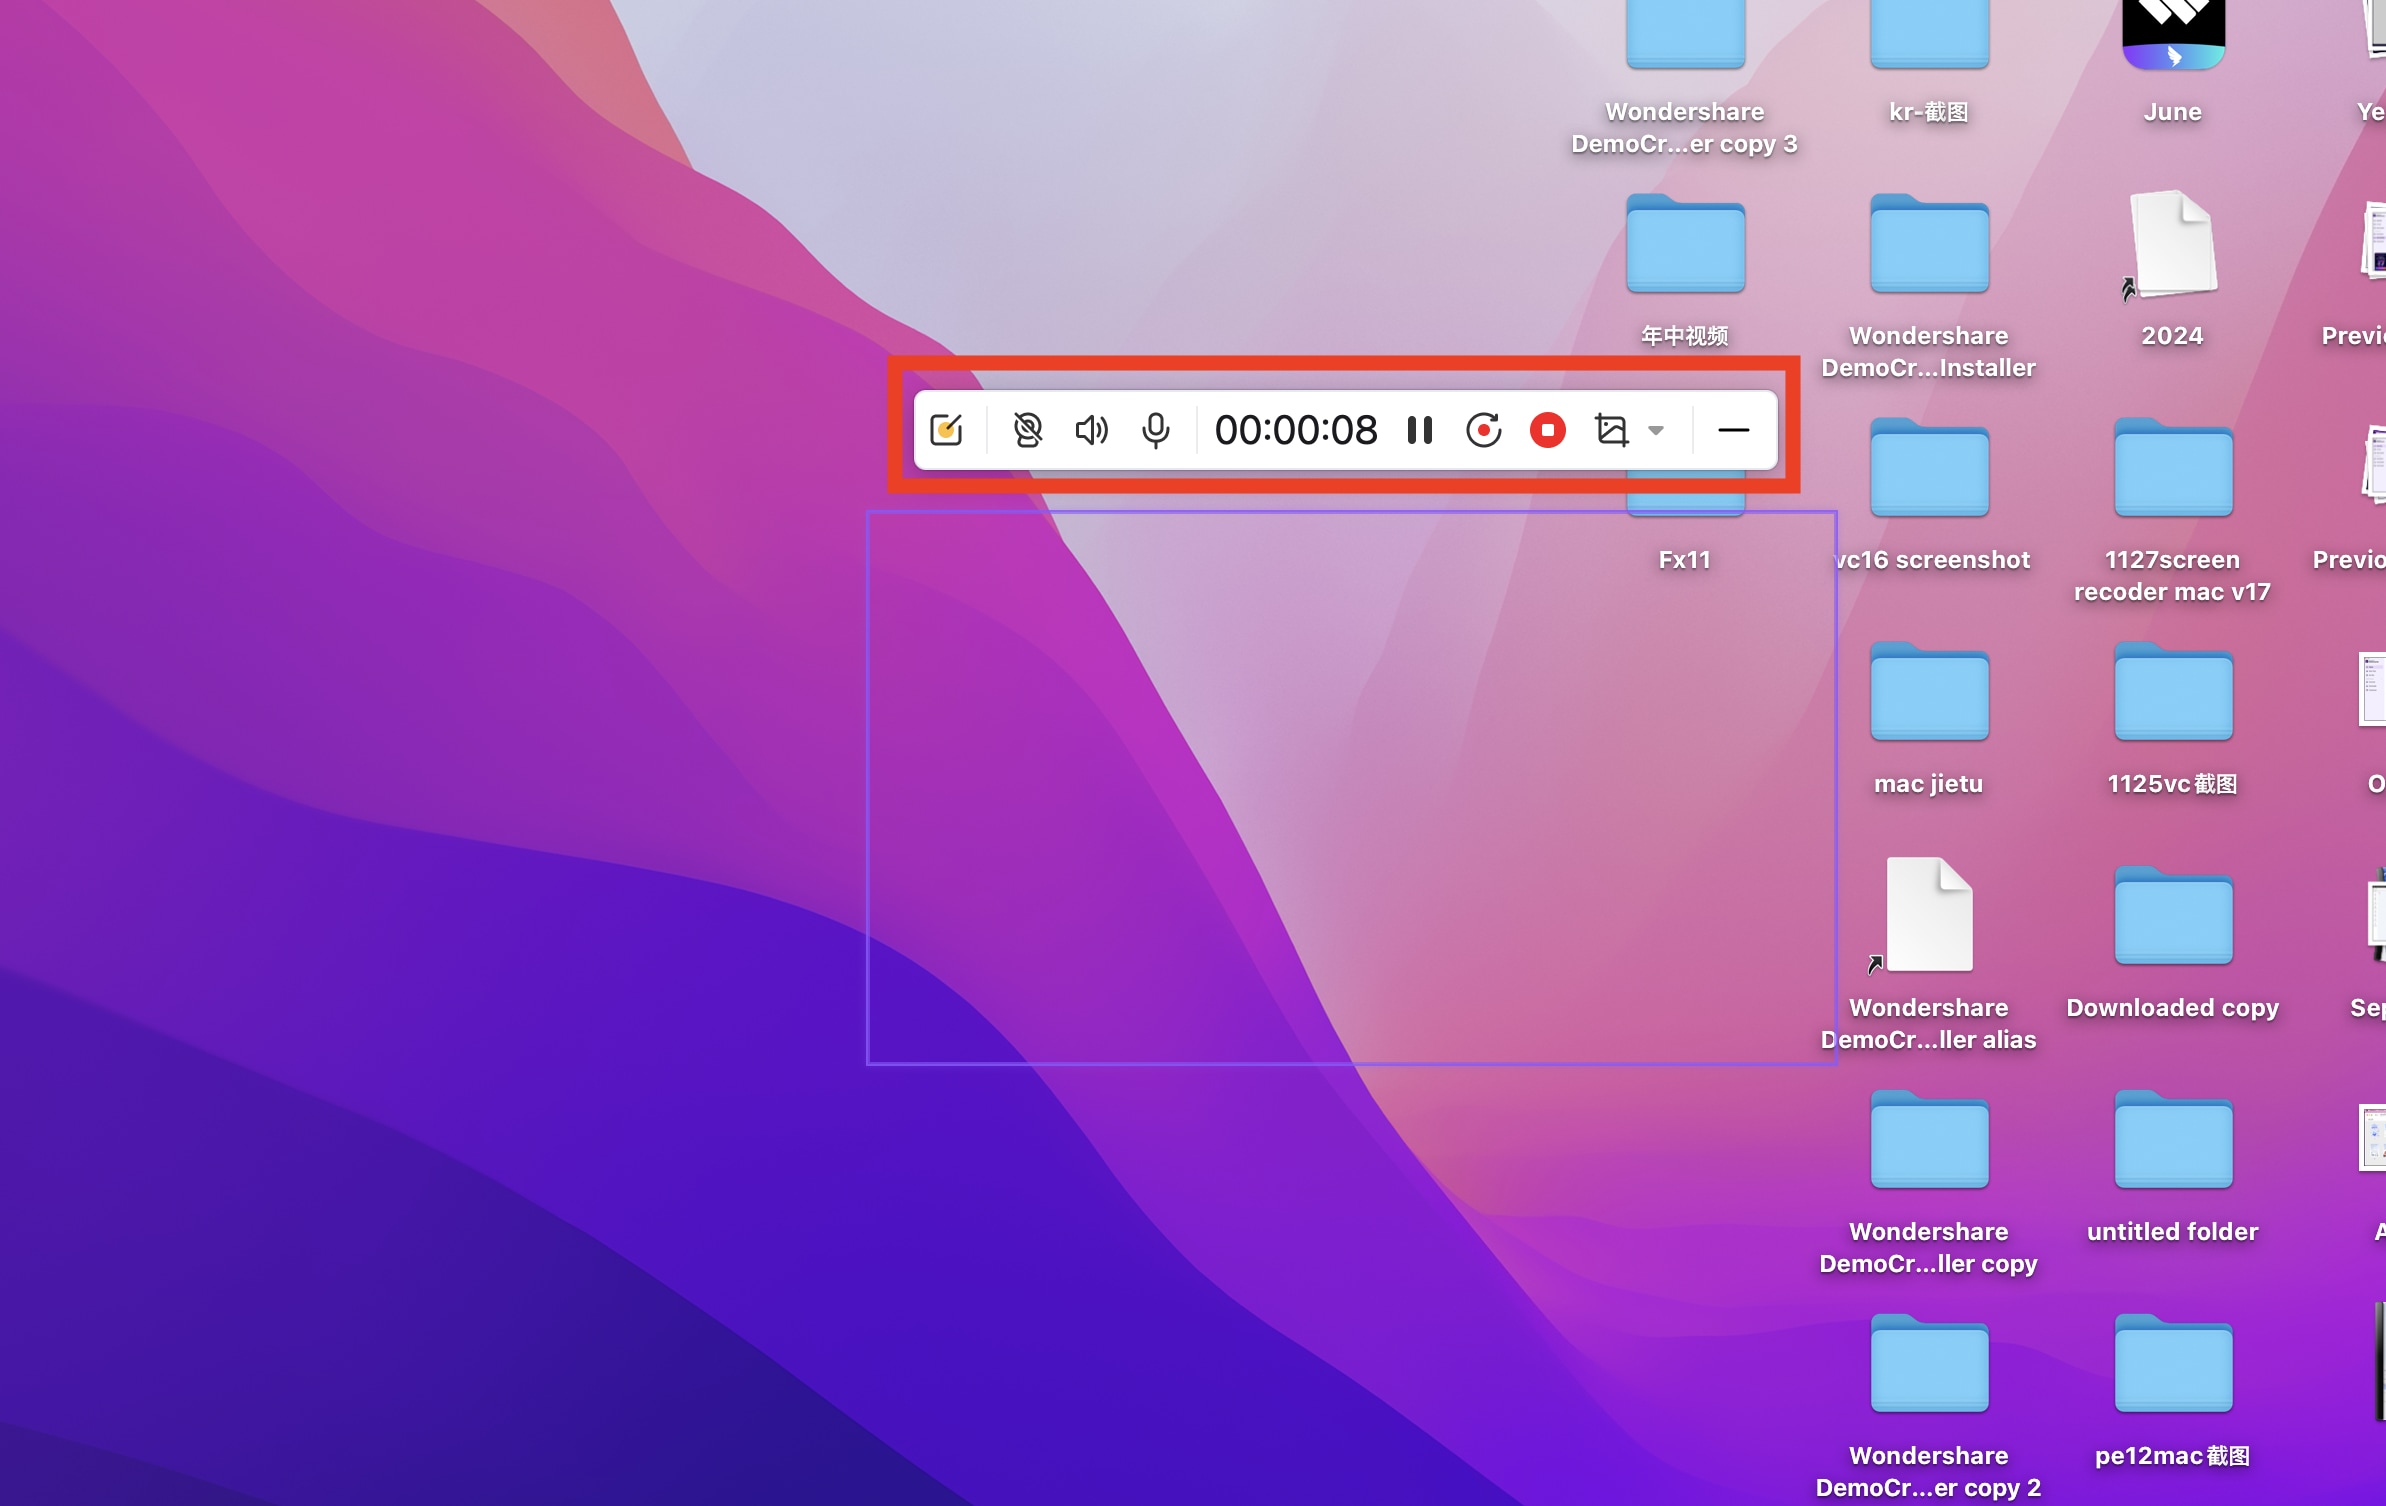Select the untitled folder icon

click(x=2173, y=1142)
